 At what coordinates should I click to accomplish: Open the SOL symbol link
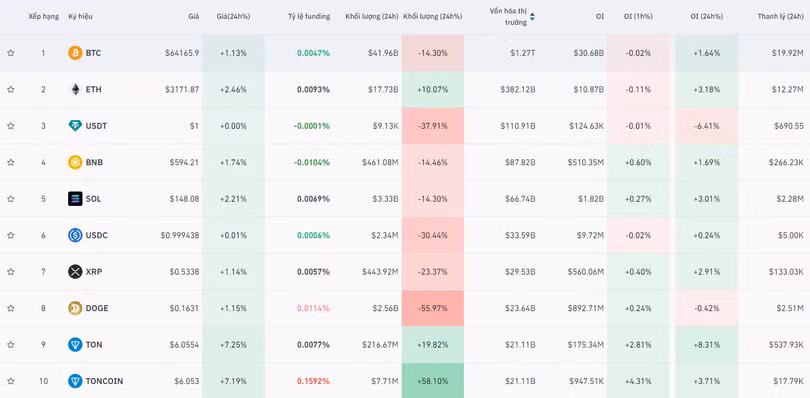[93, 199]
